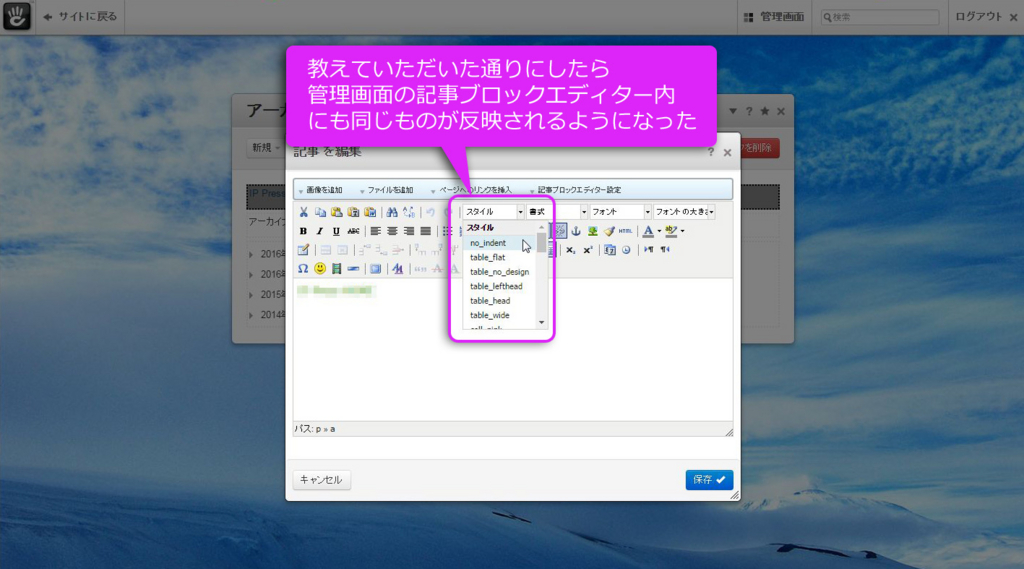This screenshot has width=1024, height=569.
Task: Select the table_wide style
Action: point(500,315)
